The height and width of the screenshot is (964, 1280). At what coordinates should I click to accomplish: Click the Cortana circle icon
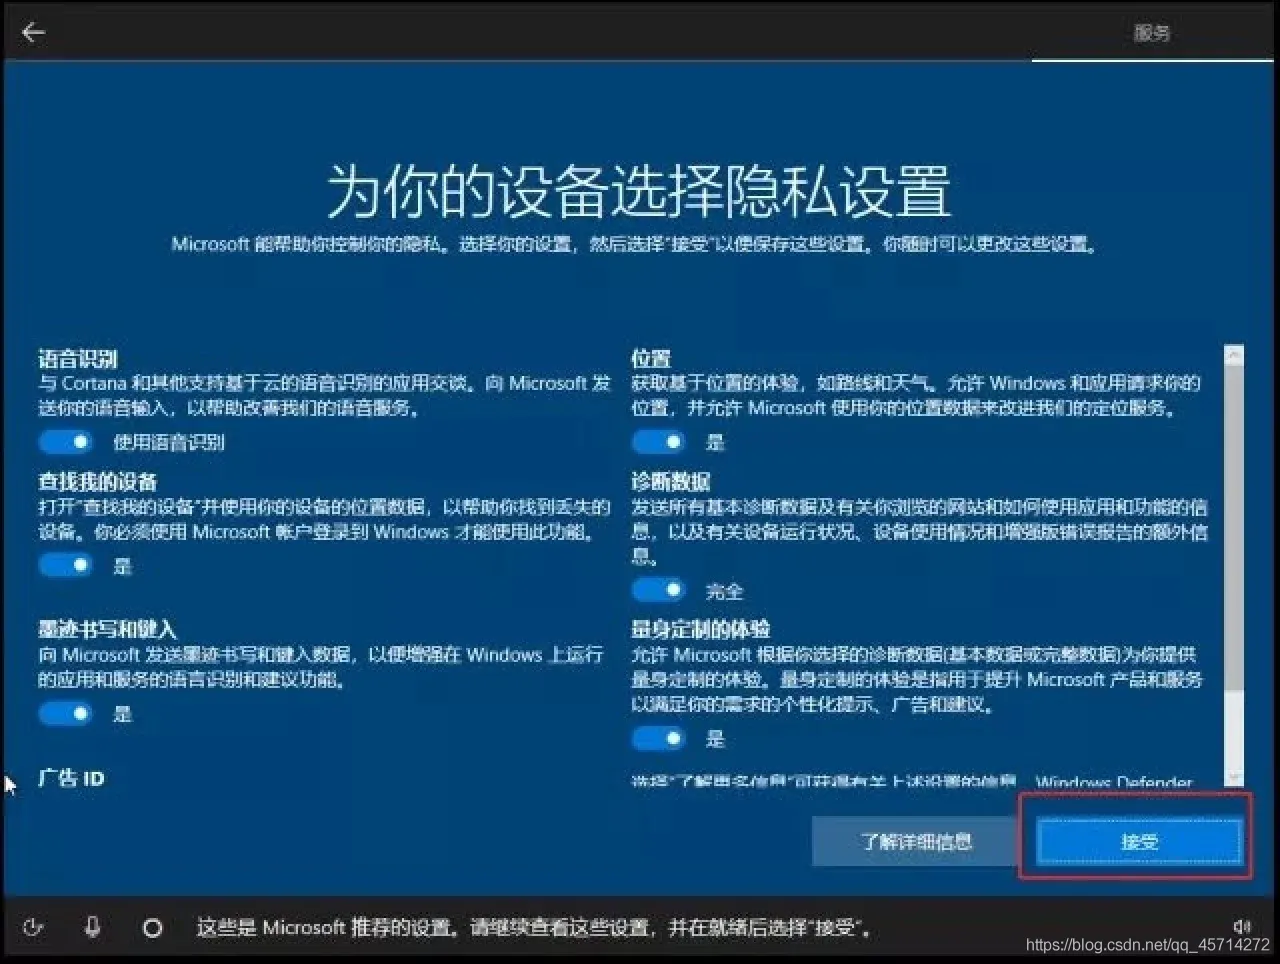(152, 928)
